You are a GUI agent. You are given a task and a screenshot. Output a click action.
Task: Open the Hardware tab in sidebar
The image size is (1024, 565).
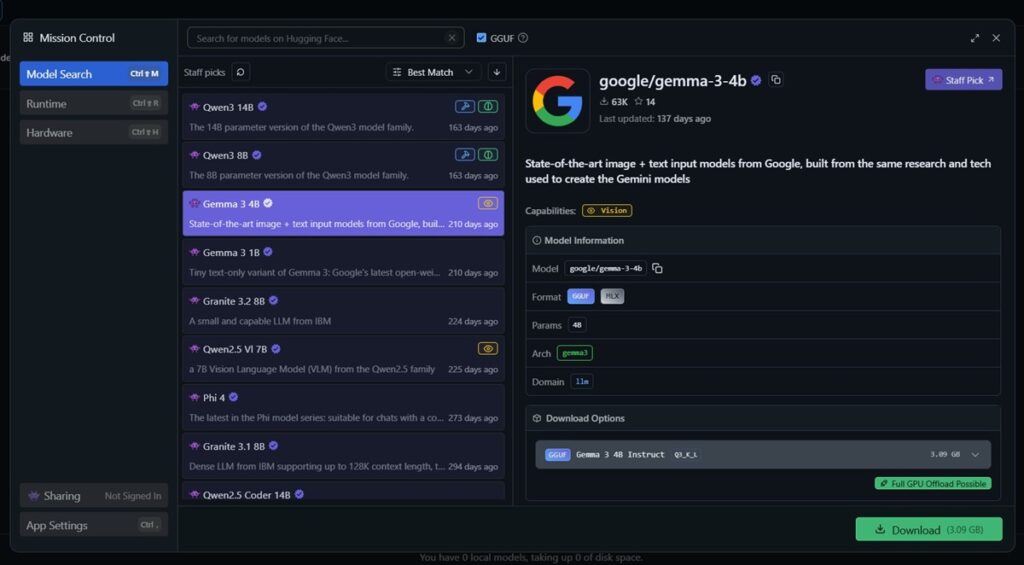93,132
